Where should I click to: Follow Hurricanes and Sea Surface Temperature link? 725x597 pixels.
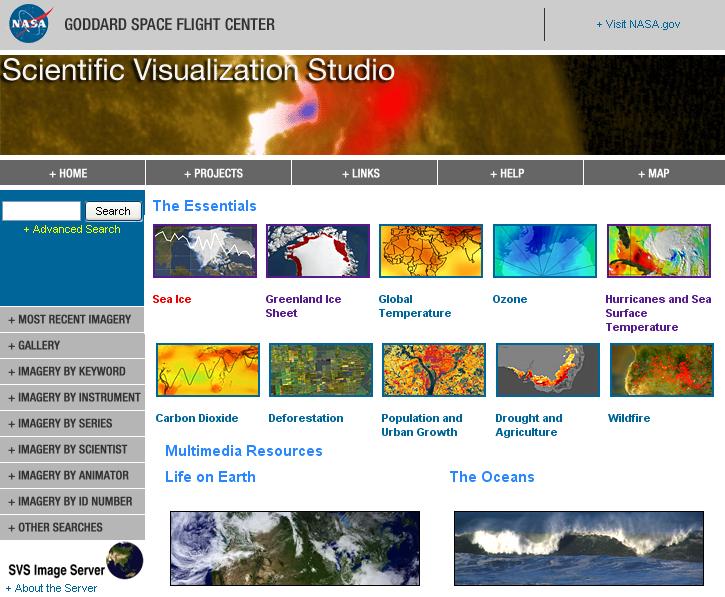pos(658,313)
